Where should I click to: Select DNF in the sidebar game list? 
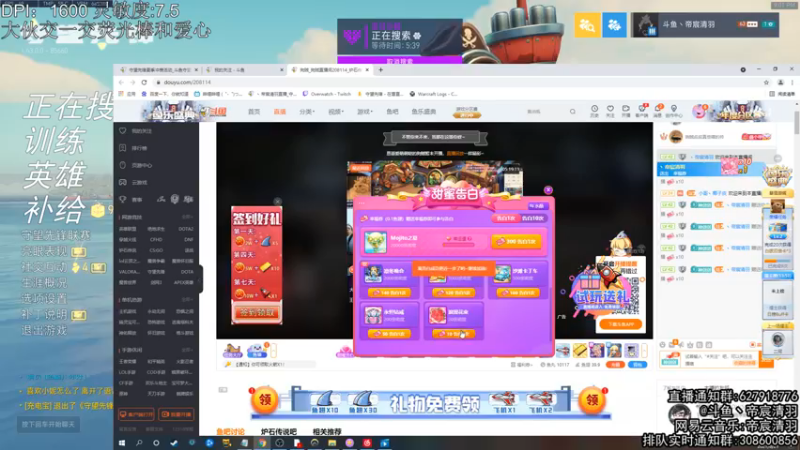[189, 239]
